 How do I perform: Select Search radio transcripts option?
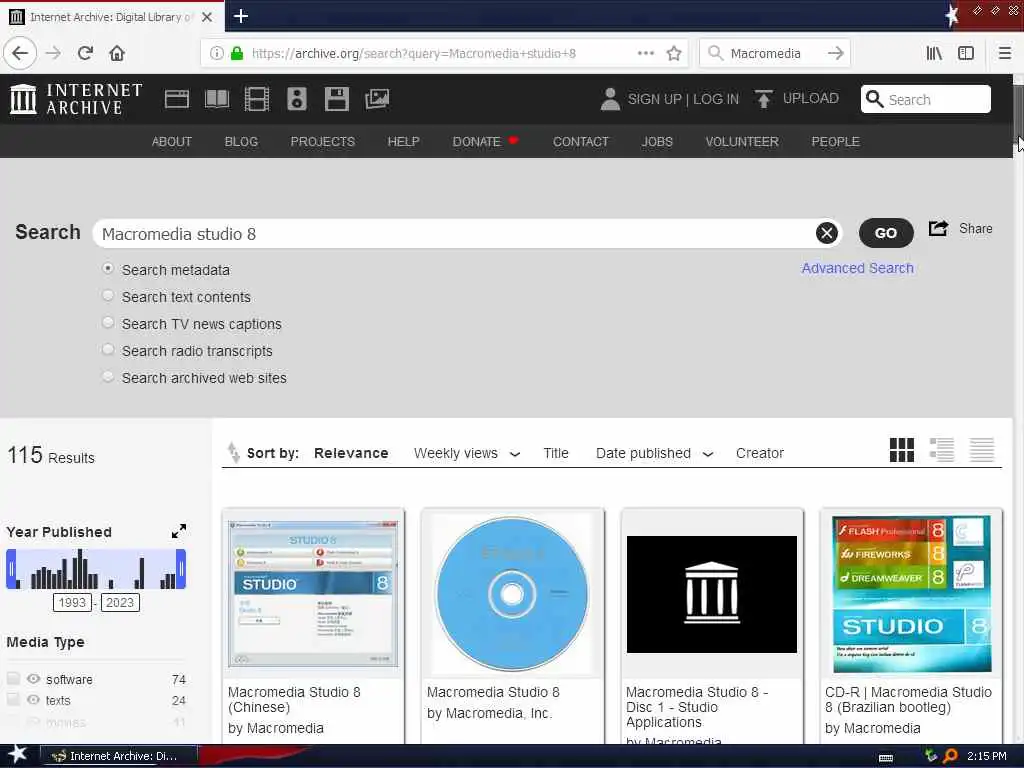coord(108,349)
